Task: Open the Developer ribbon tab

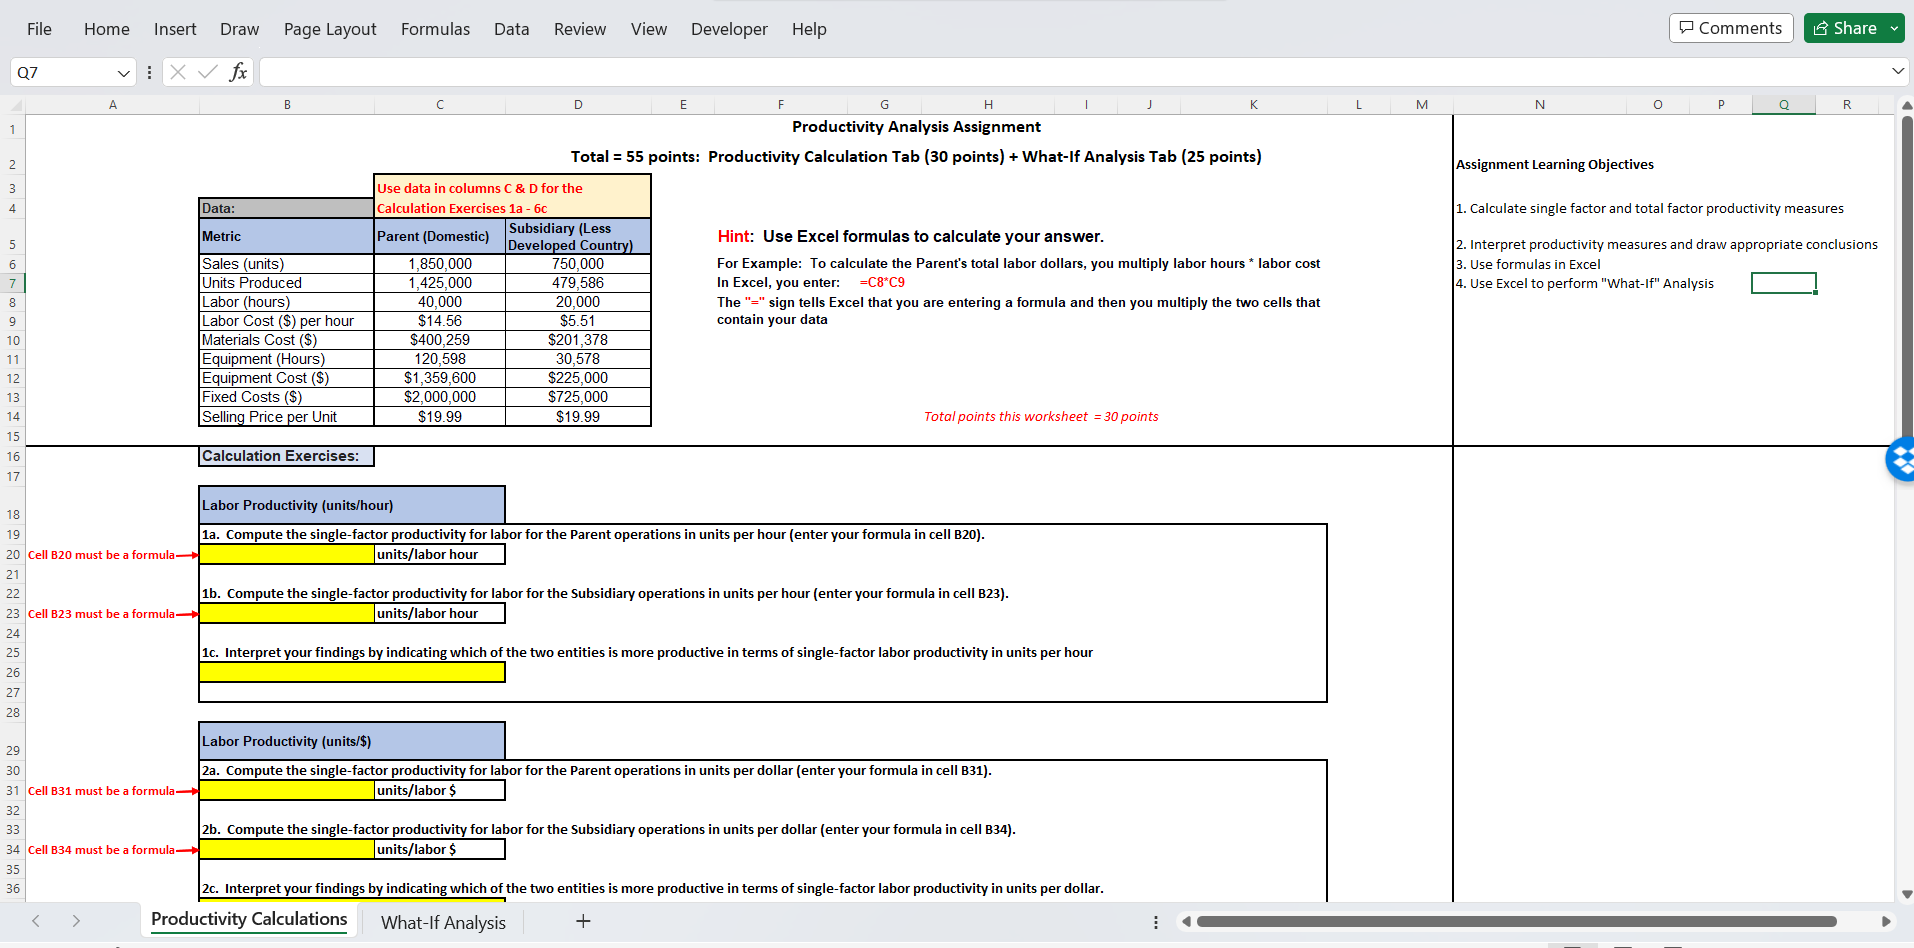Action: 729,29
